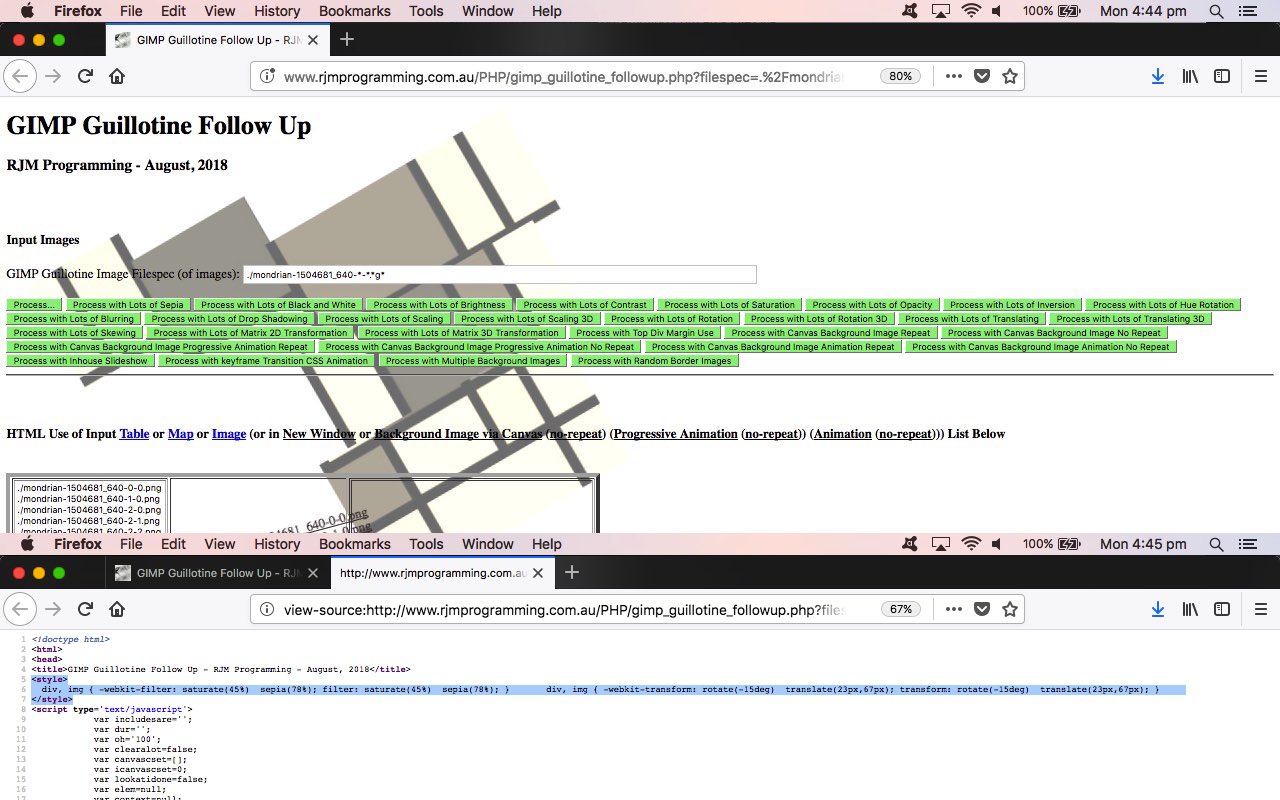The width and height of the screenshot is (1280, 800).
Task: Open hamburger menu in the view-source window
Action: click(x=1261, y=609)
